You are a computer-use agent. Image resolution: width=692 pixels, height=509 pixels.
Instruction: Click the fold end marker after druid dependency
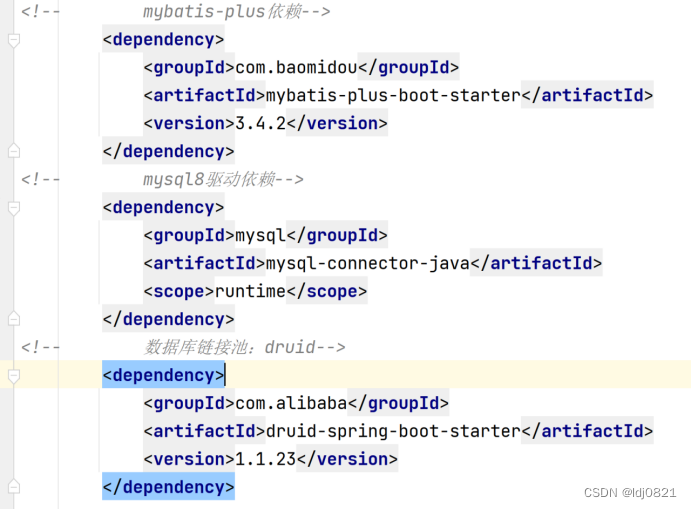[14, 486]
